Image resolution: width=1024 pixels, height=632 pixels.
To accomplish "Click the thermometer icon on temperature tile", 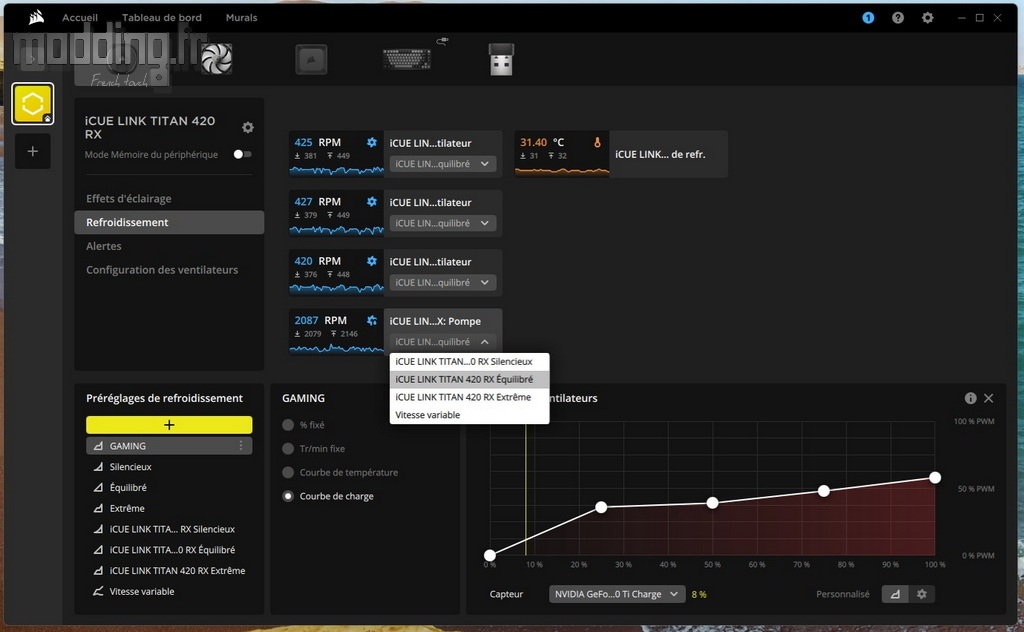I will (x=597, y=142).
